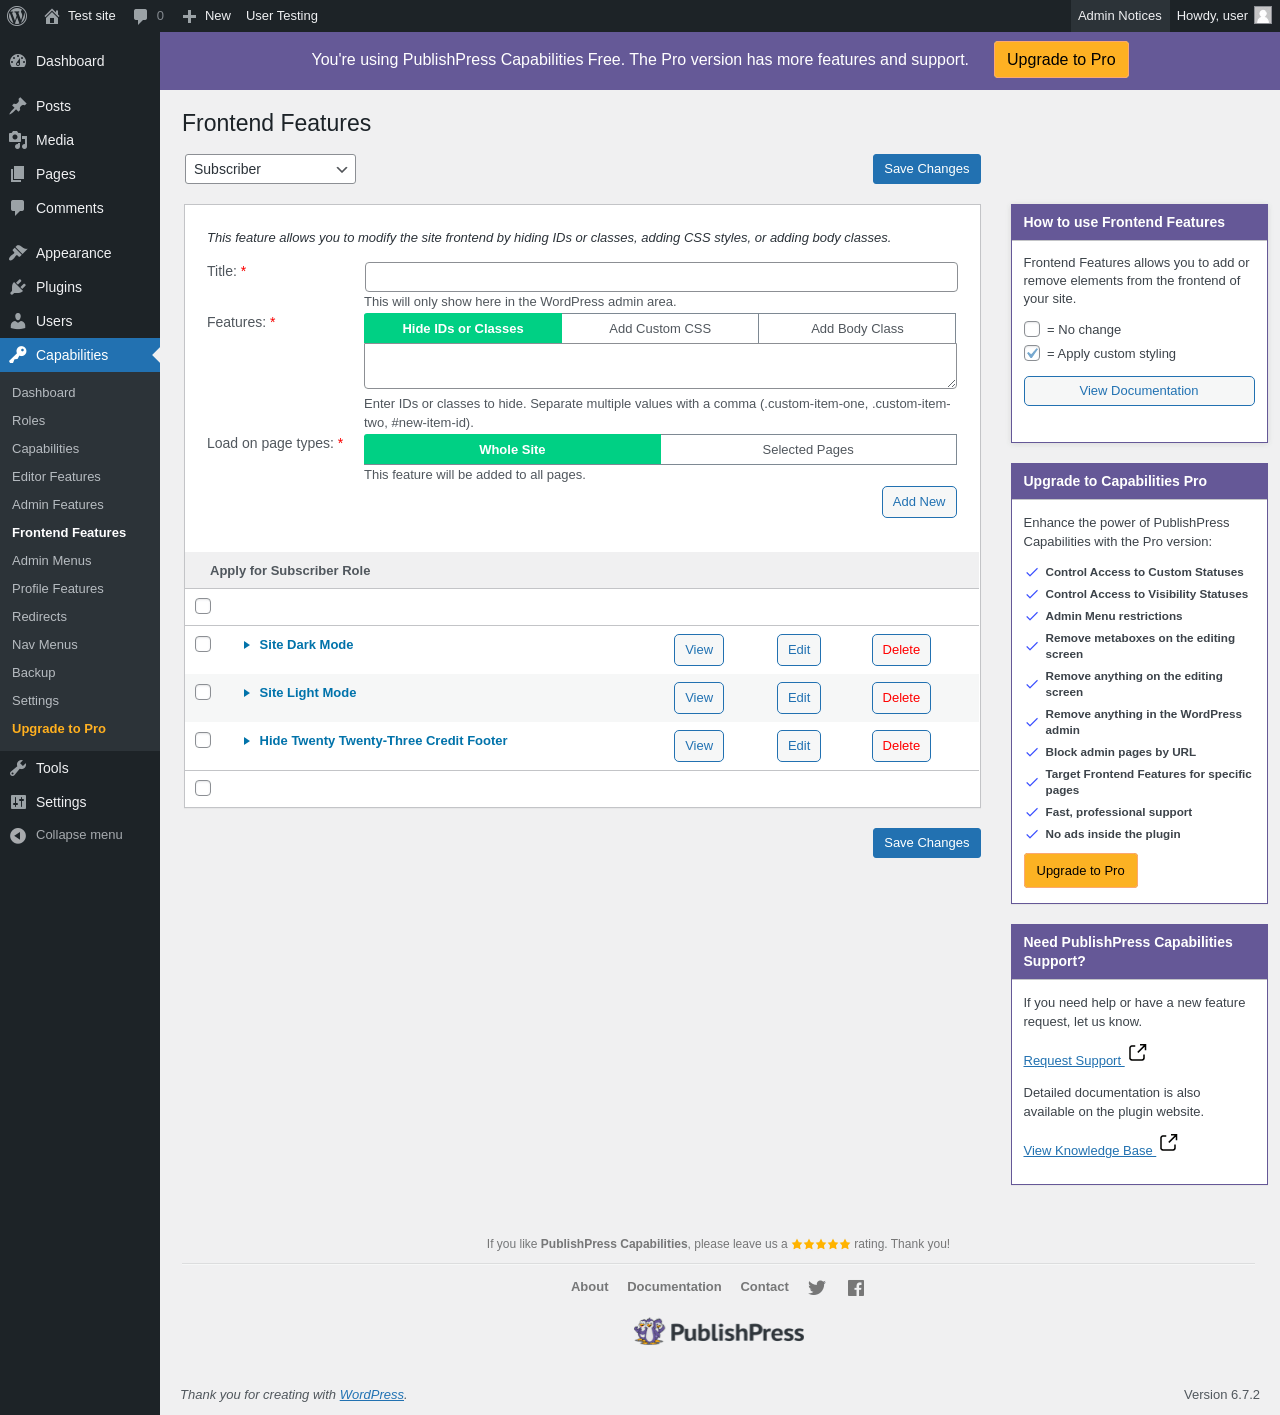1280x1415 pixels.
Task: Toggle the select-all checkbox in table footer
Action: (203, 788)
